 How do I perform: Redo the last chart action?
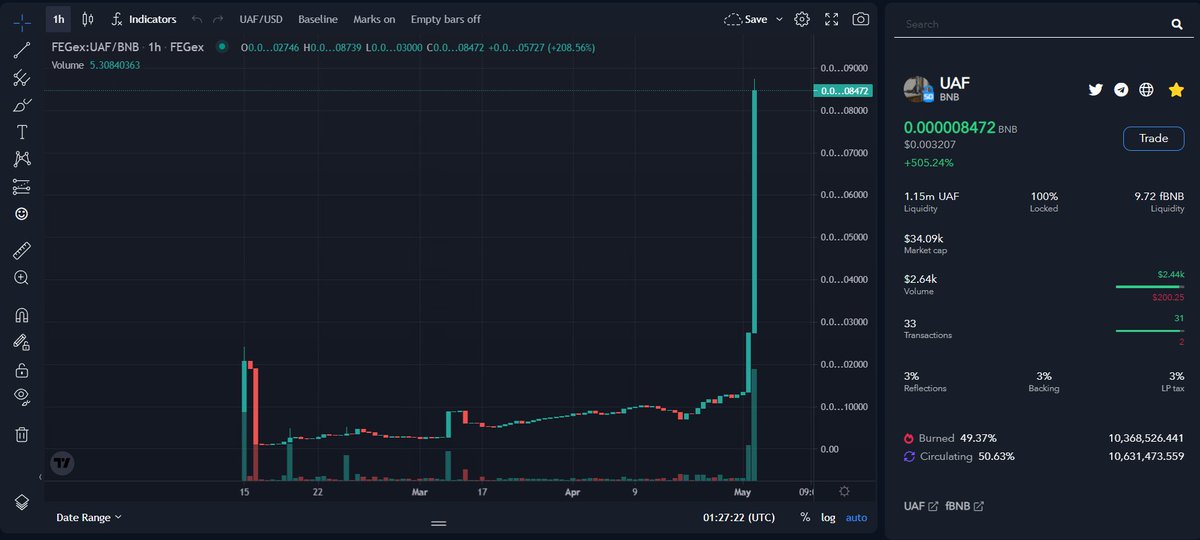pyautogui.click(x=218, y=19)
